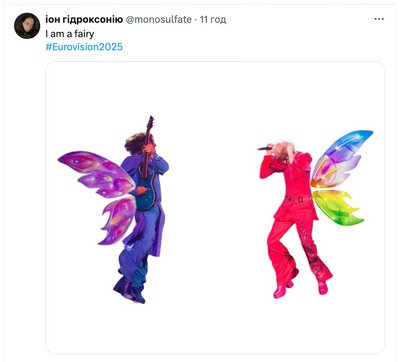Click the "I am a fairy" tweet text
The height and width of the screenshot is (362, 400).
tap(70, 34)
